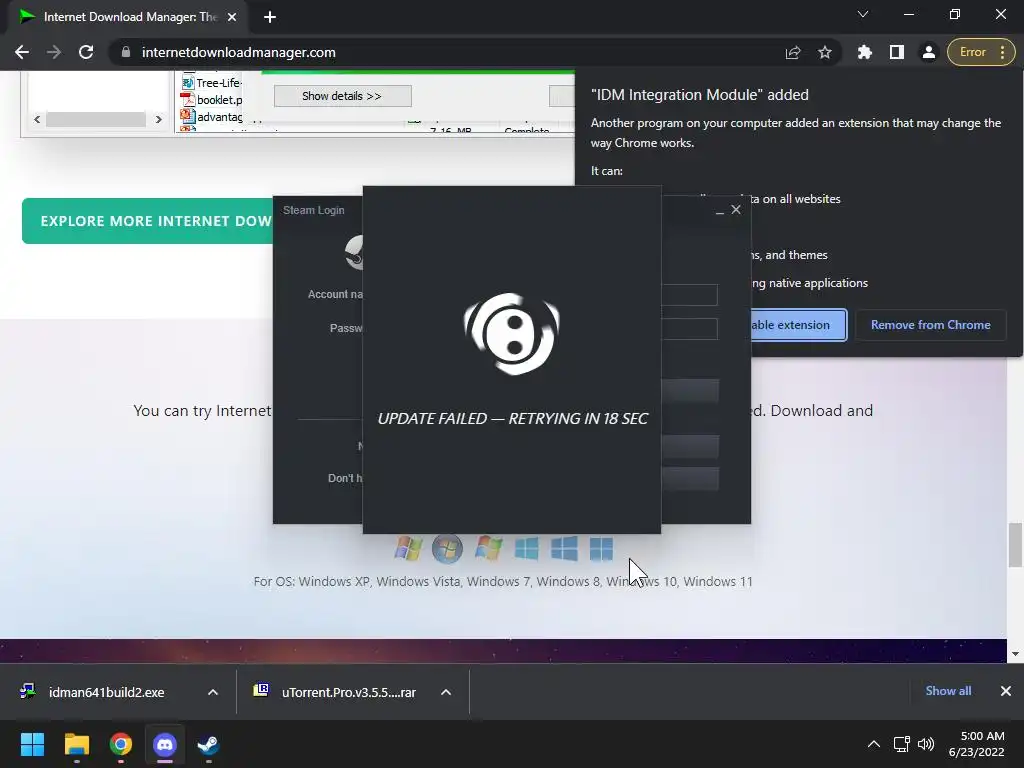The image size is (1024, 768).
Task: Click Steam icon on taskbar
Action: coord(208,744)
